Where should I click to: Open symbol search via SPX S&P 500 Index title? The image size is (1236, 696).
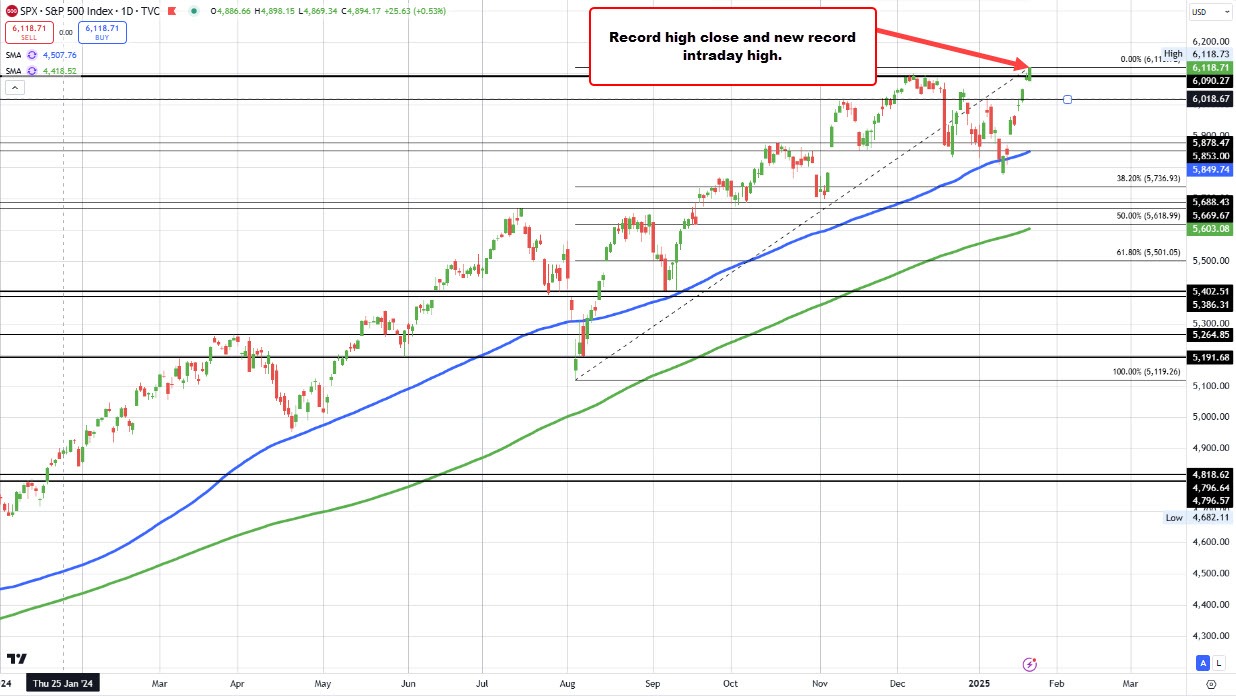point(66,11)
